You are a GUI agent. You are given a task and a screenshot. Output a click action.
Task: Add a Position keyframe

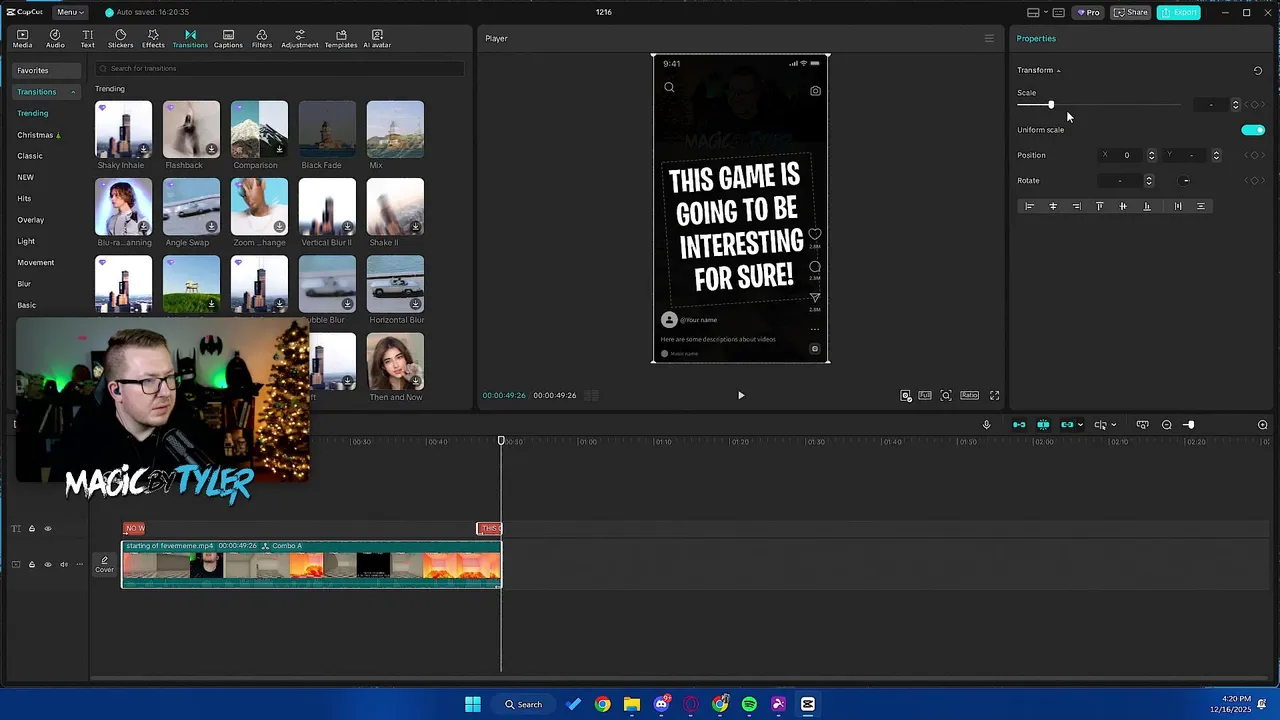click(1254, 155)
